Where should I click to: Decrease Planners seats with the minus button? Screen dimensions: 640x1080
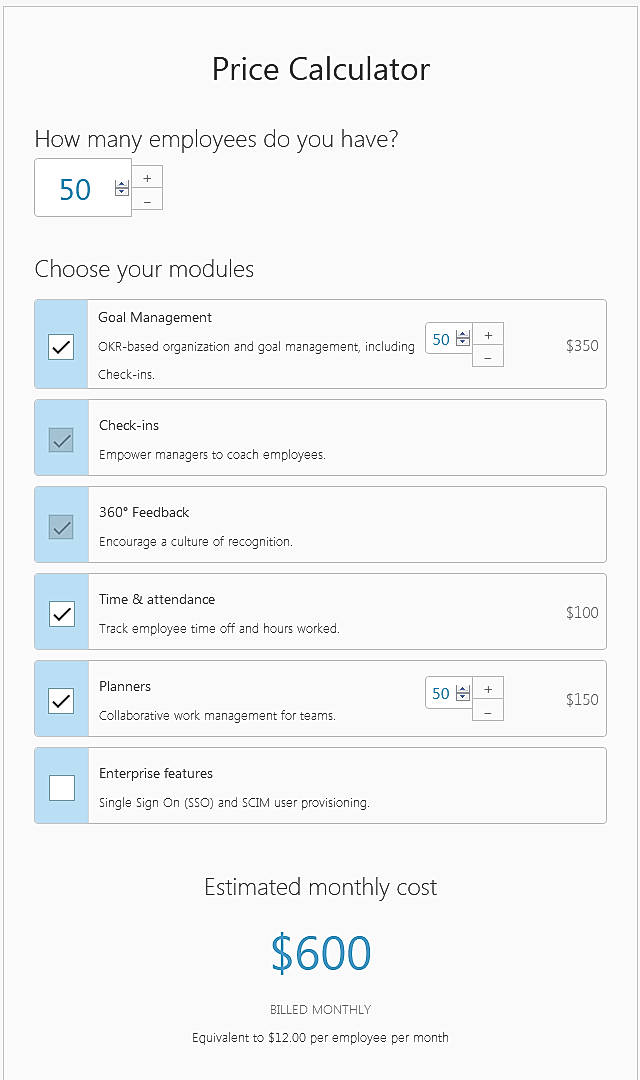487,712
